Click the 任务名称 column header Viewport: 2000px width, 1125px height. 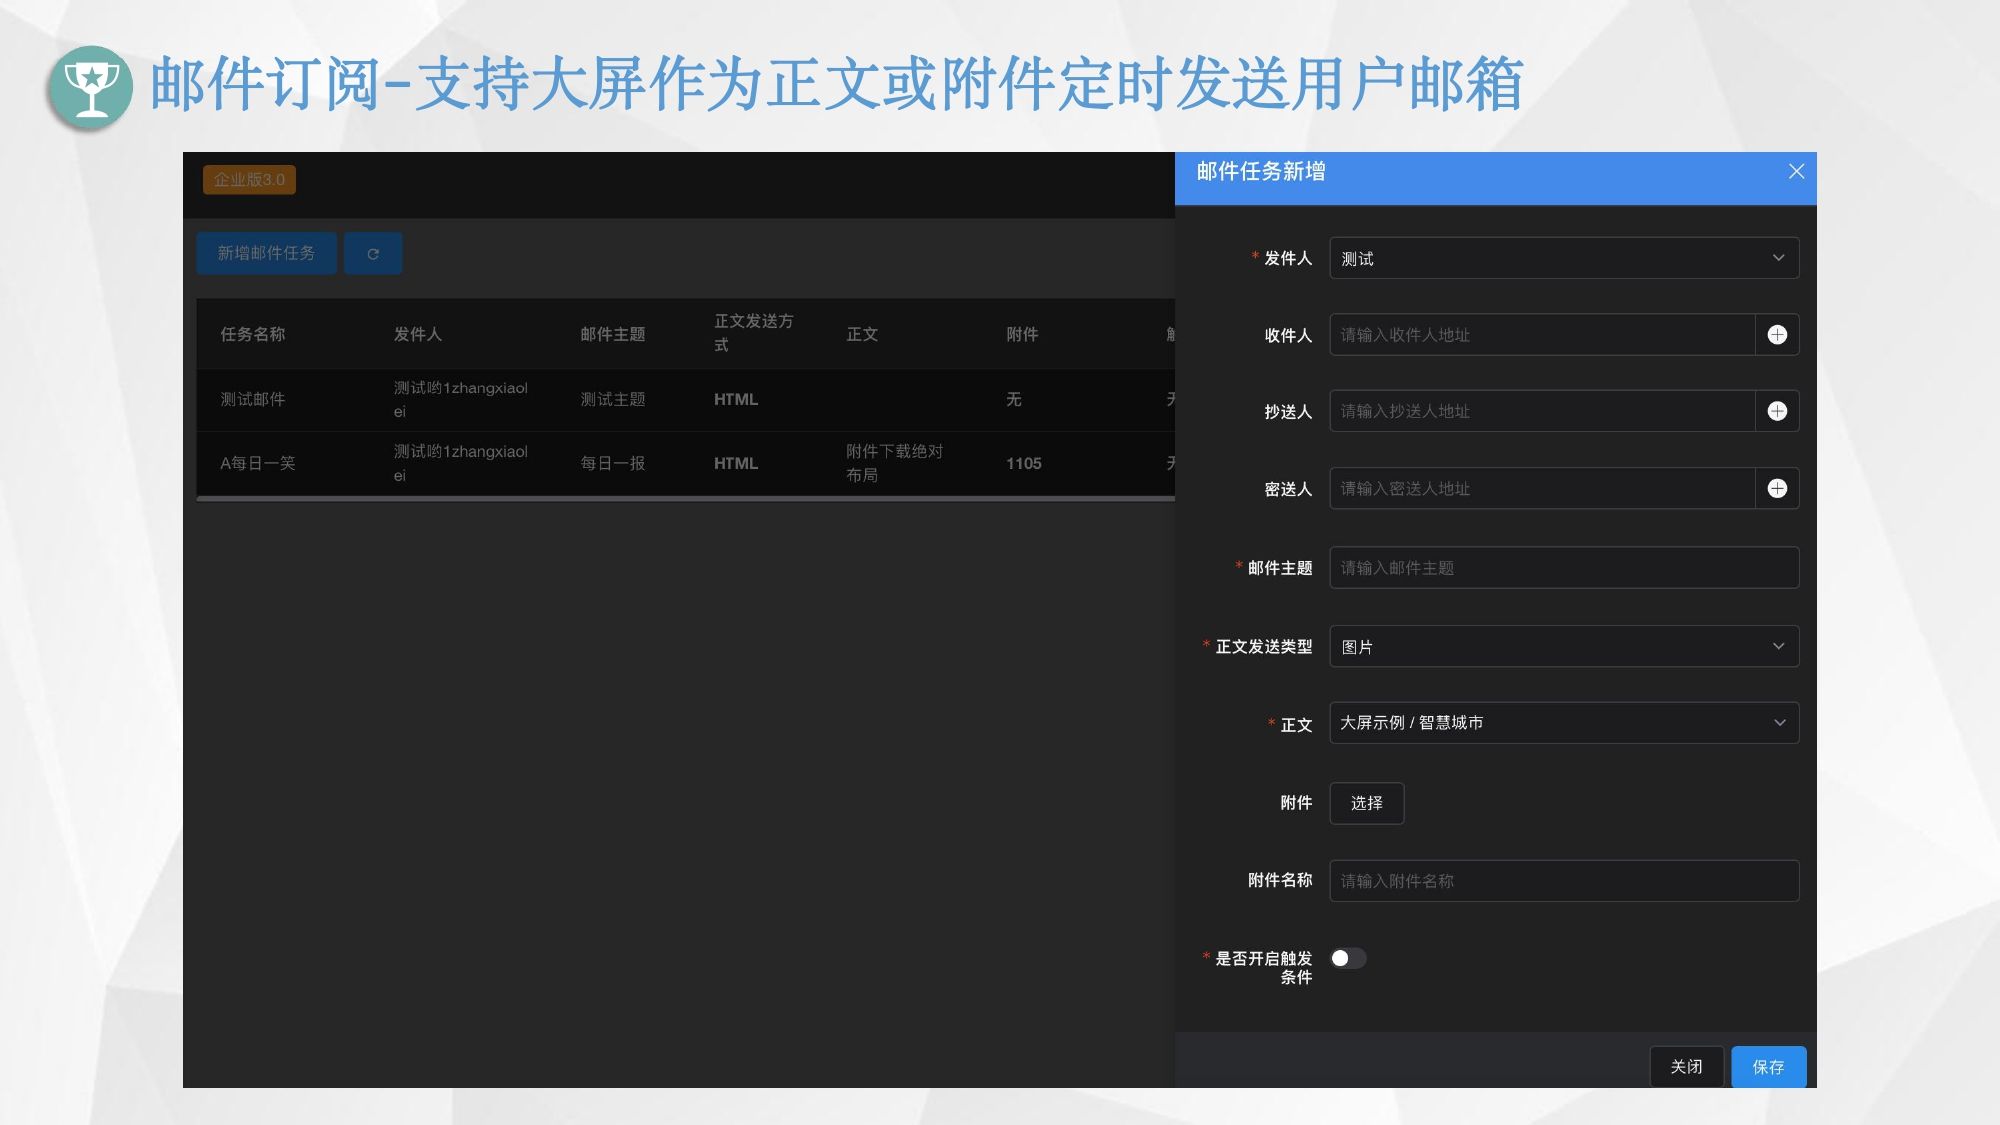pyautogui.click(x=253, y=334)
